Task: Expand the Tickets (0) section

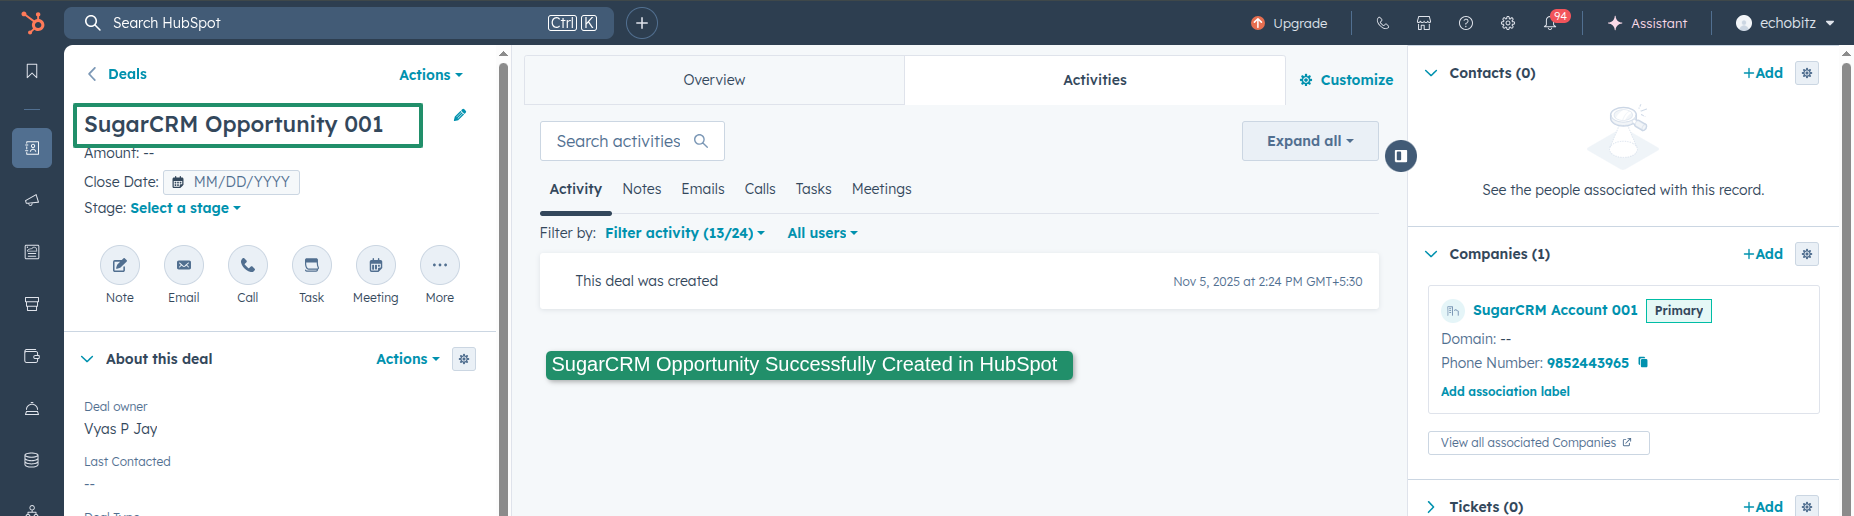Action: pos(1431,507)
